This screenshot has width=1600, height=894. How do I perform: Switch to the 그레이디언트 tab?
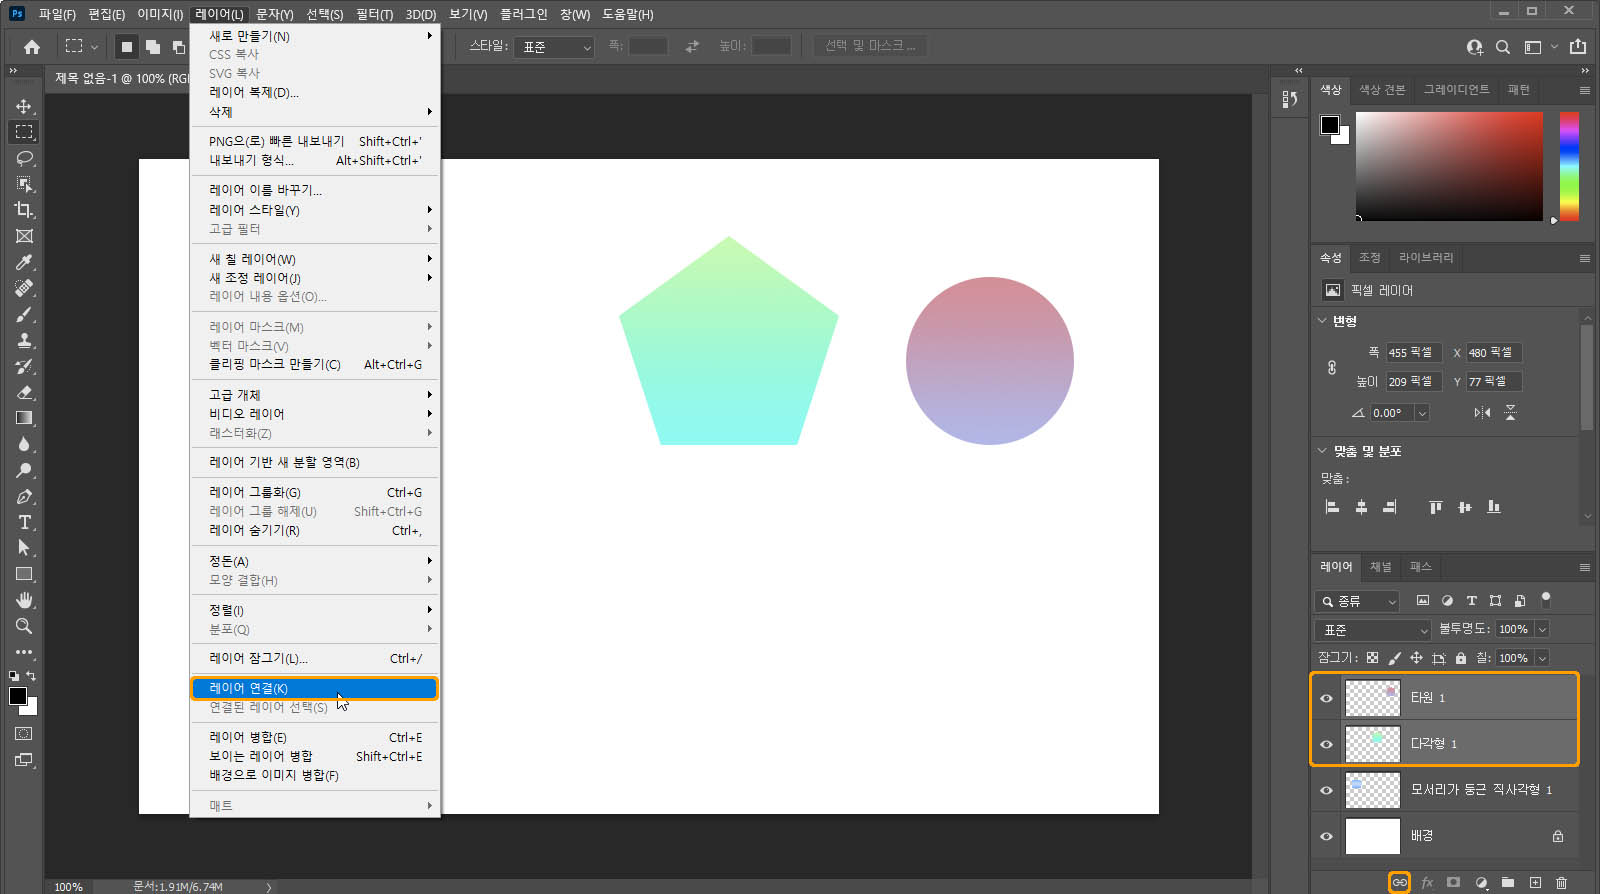coord(1456,90)
